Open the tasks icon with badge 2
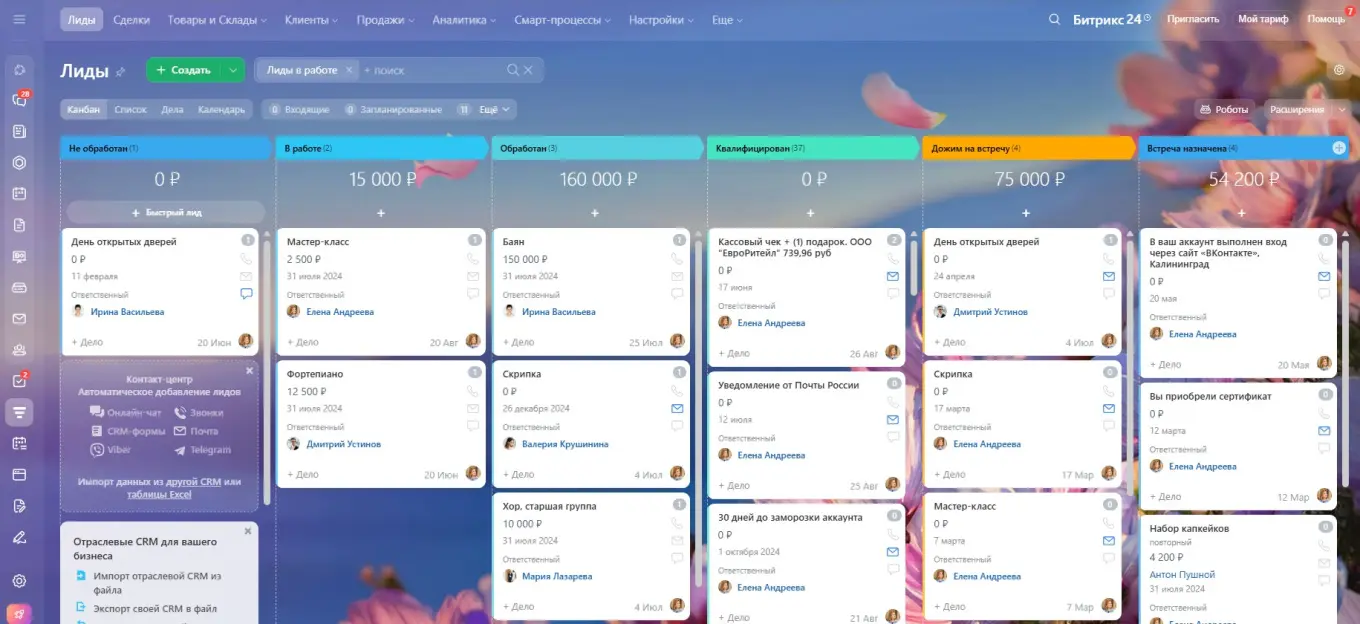The image size is (1360, 624). coord(19,381)
